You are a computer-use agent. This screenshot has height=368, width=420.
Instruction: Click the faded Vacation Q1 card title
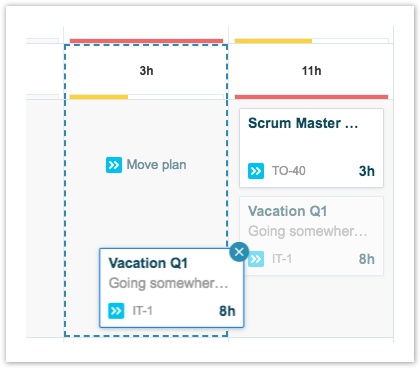[288, 211]
